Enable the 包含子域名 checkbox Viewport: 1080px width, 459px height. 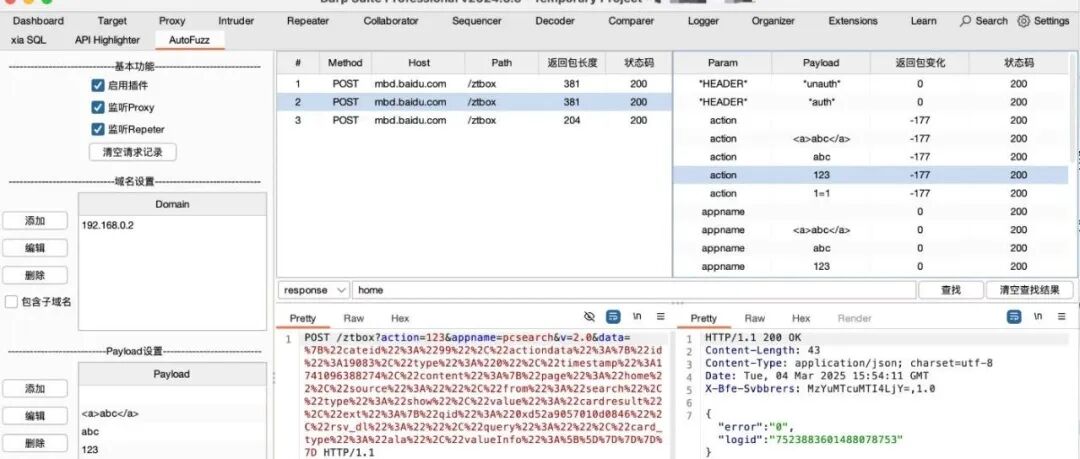tap(11, 302)
